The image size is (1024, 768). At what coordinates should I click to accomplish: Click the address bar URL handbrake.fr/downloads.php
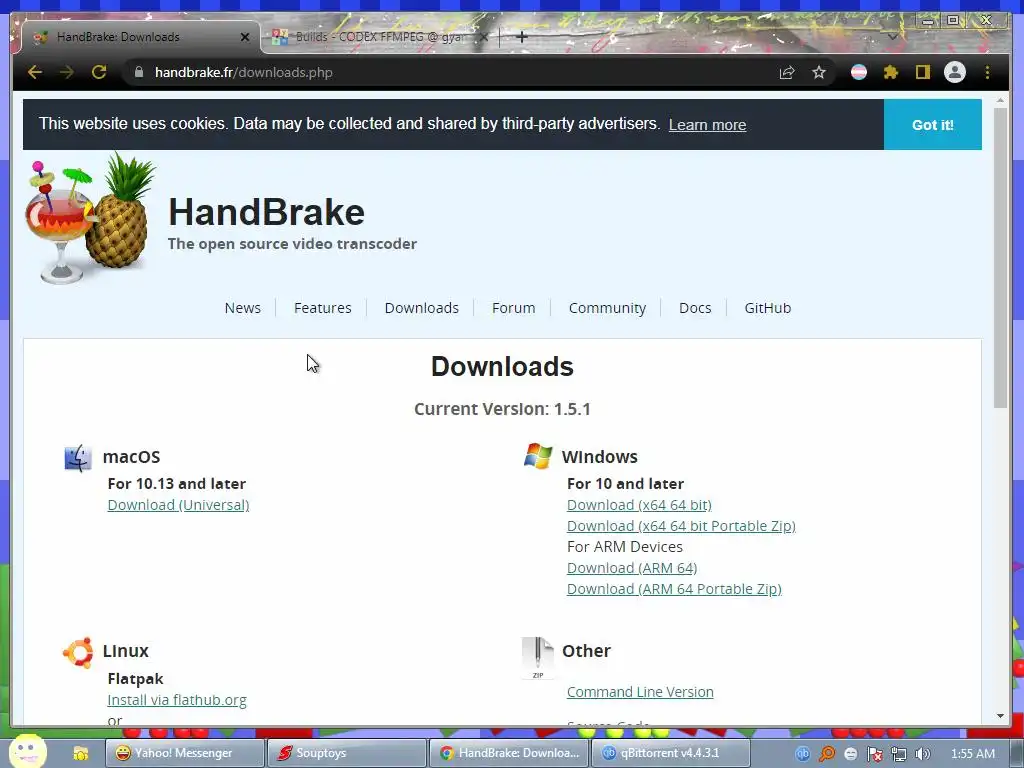(244, 72)
